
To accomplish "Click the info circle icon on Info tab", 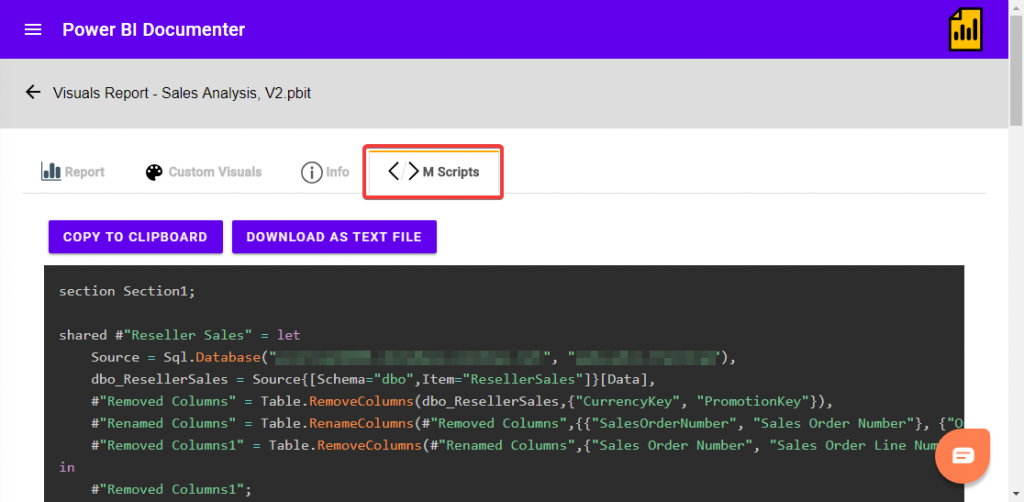I will [312, 172].
